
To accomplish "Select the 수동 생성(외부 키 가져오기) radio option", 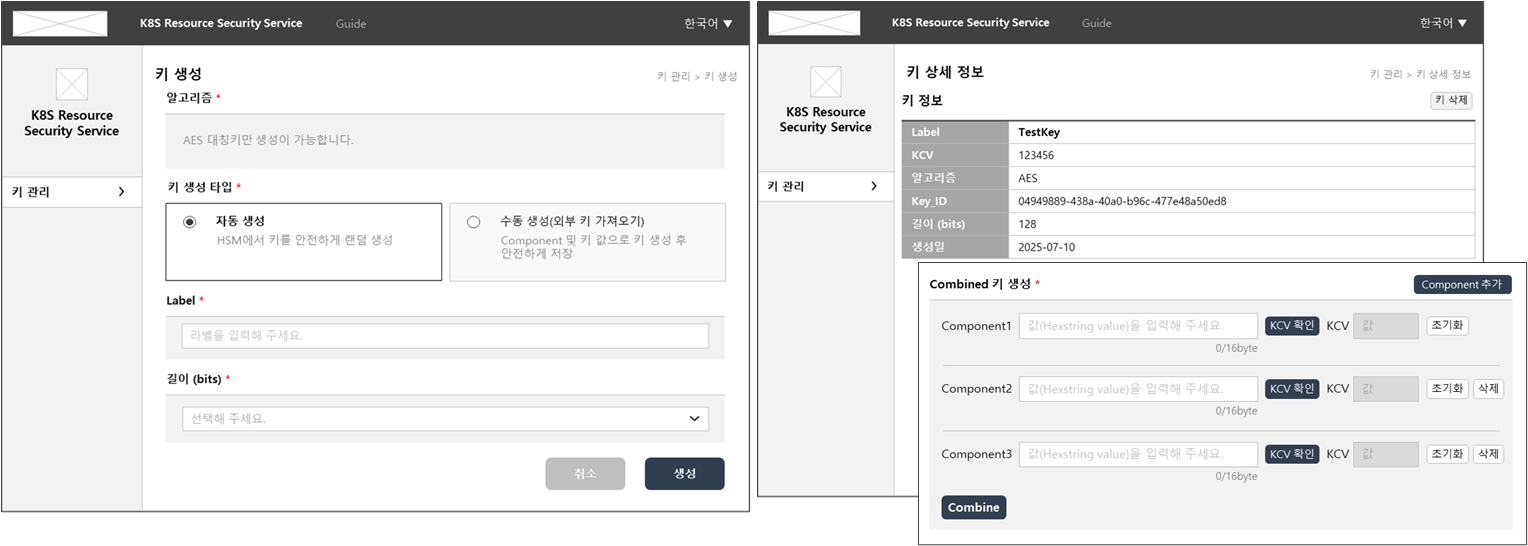I will pos(474,222).
